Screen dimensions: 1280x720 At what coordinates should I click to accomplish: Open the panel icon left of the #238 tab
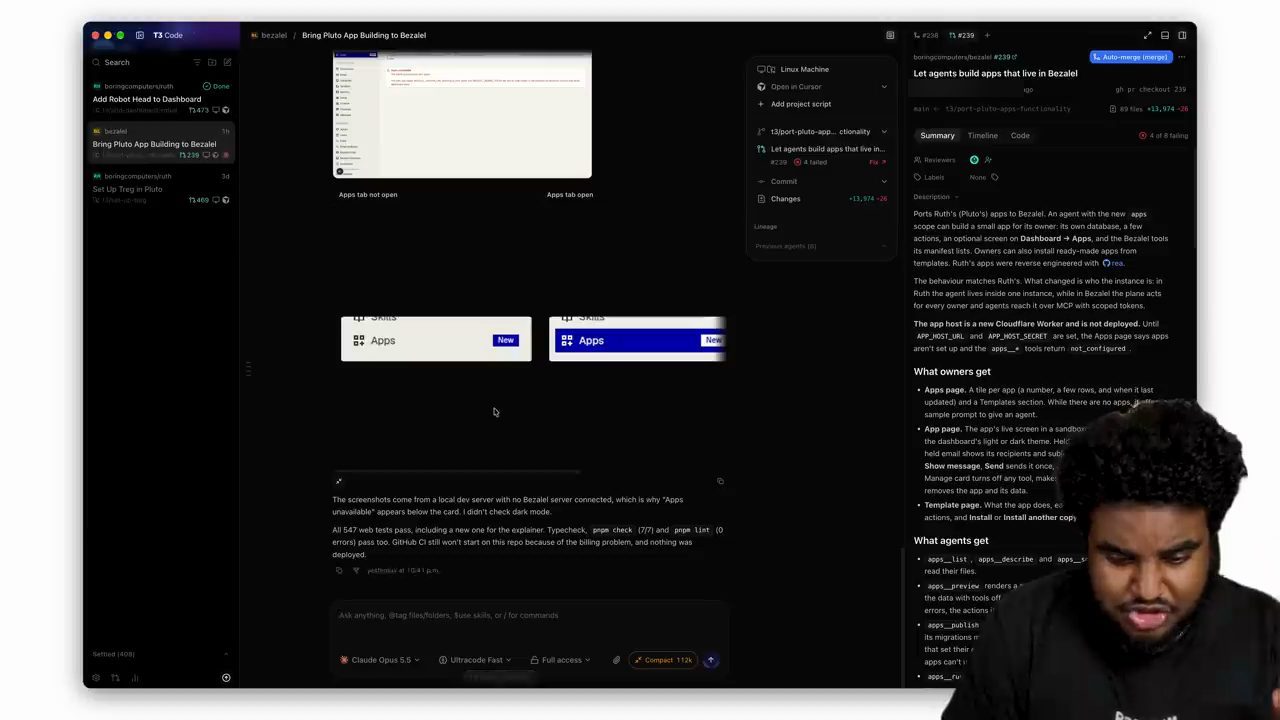890,35
